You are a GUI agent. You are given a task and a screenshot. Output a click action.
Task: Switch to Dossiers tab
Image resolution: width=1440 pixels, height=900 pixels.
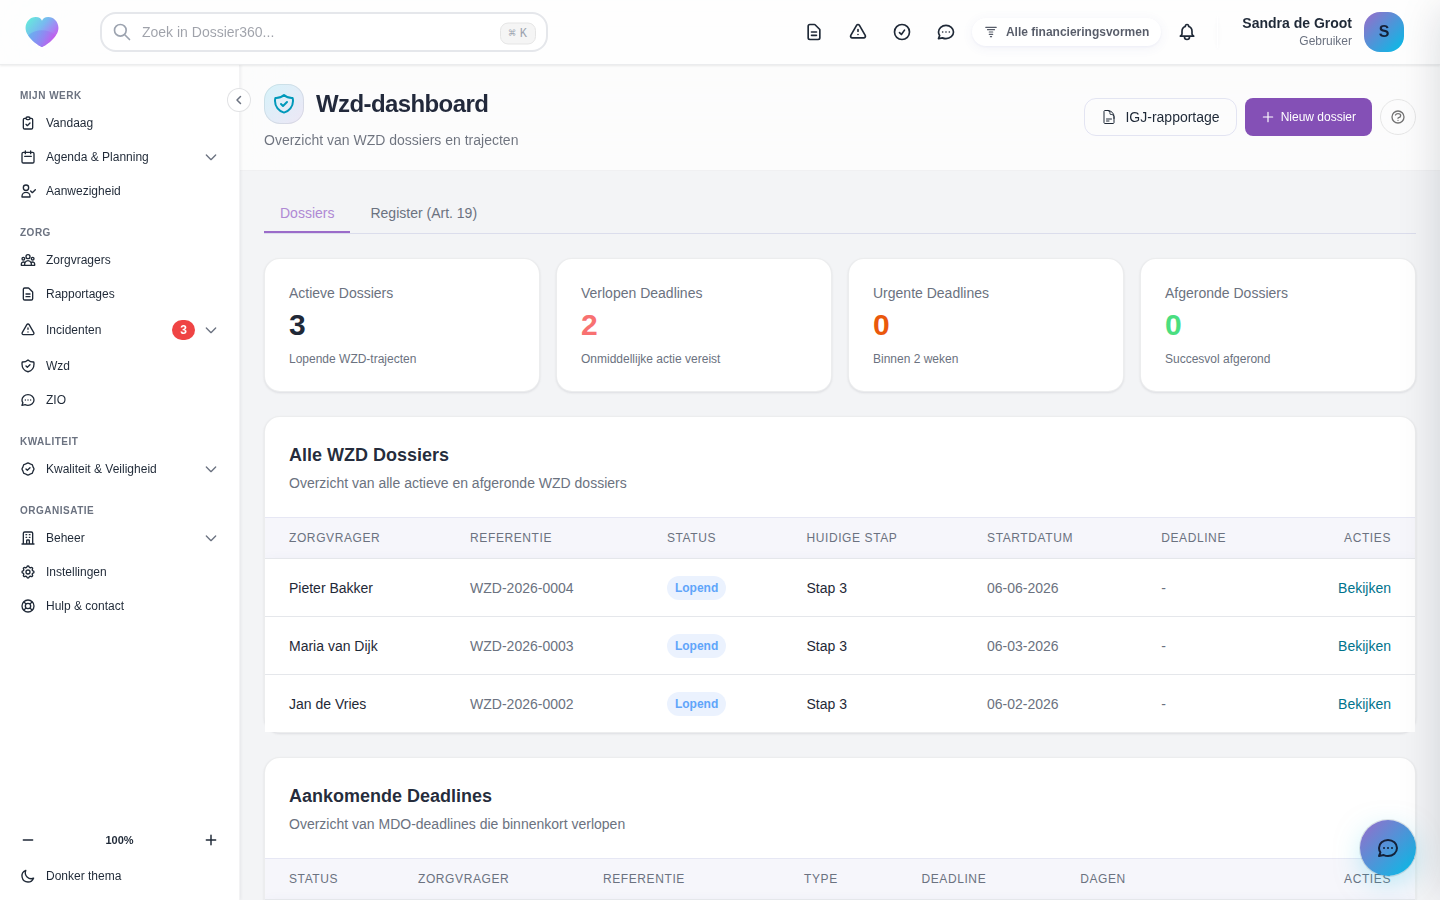[x=307, y=213]
